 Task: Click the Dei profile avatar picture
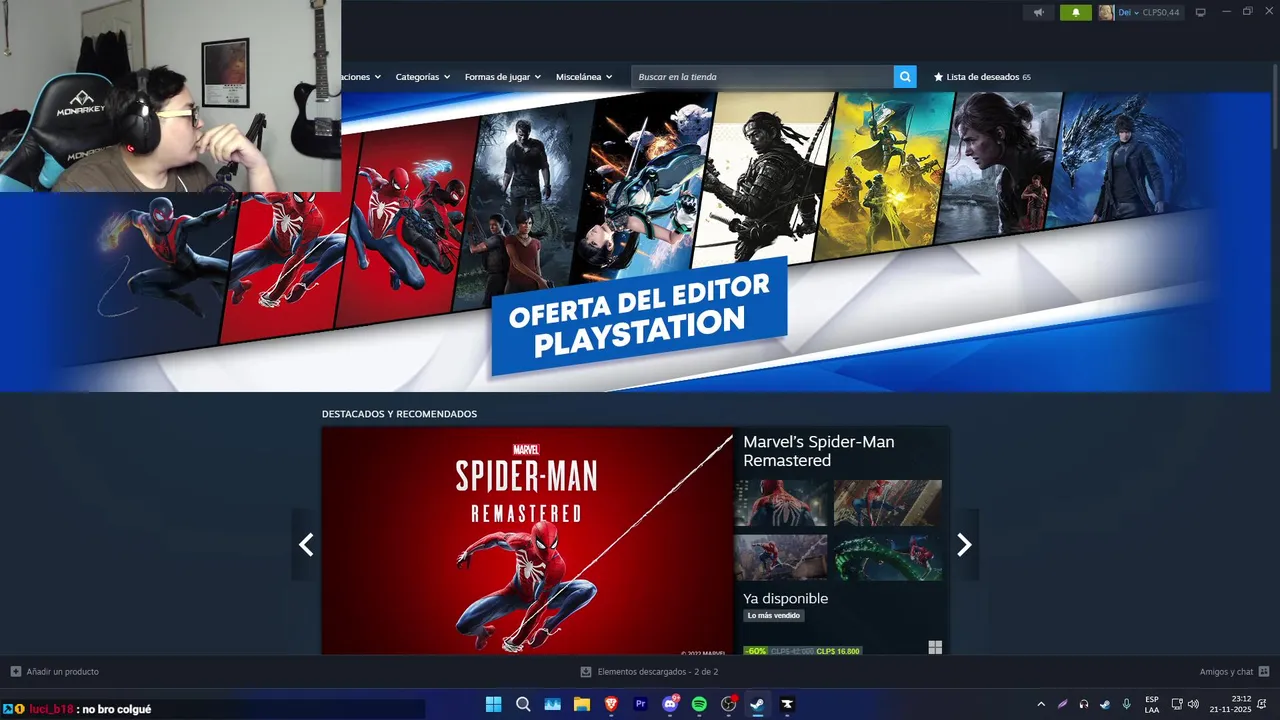(1106, 12)
